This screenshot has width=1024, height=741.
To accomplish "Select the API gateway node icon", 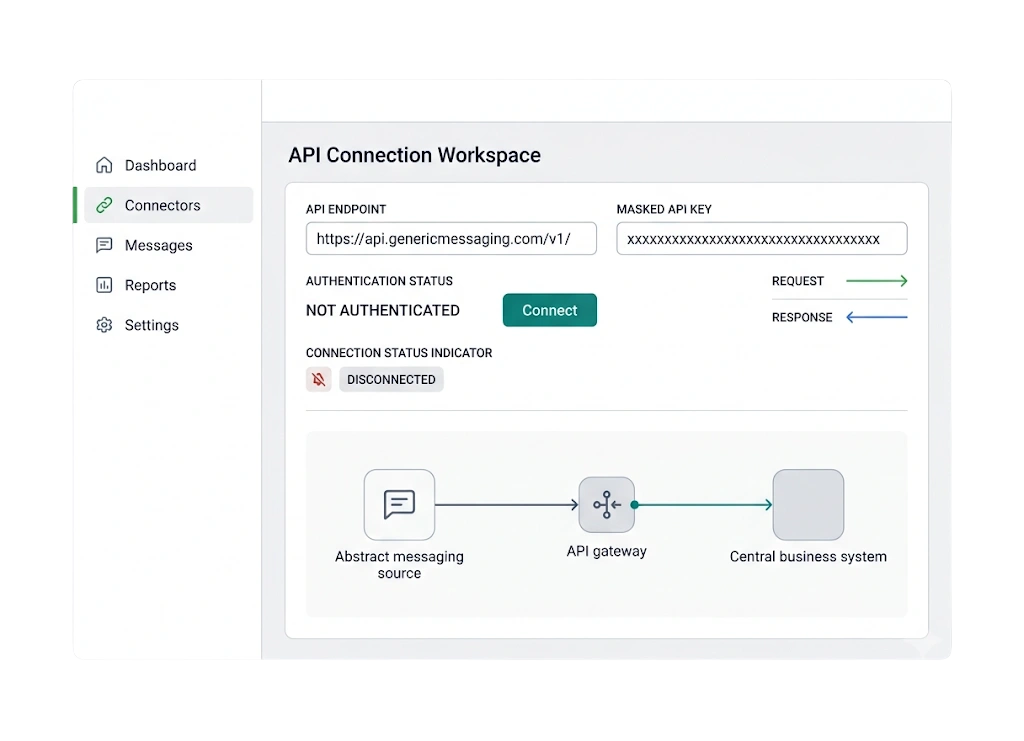I will (607, 505).
